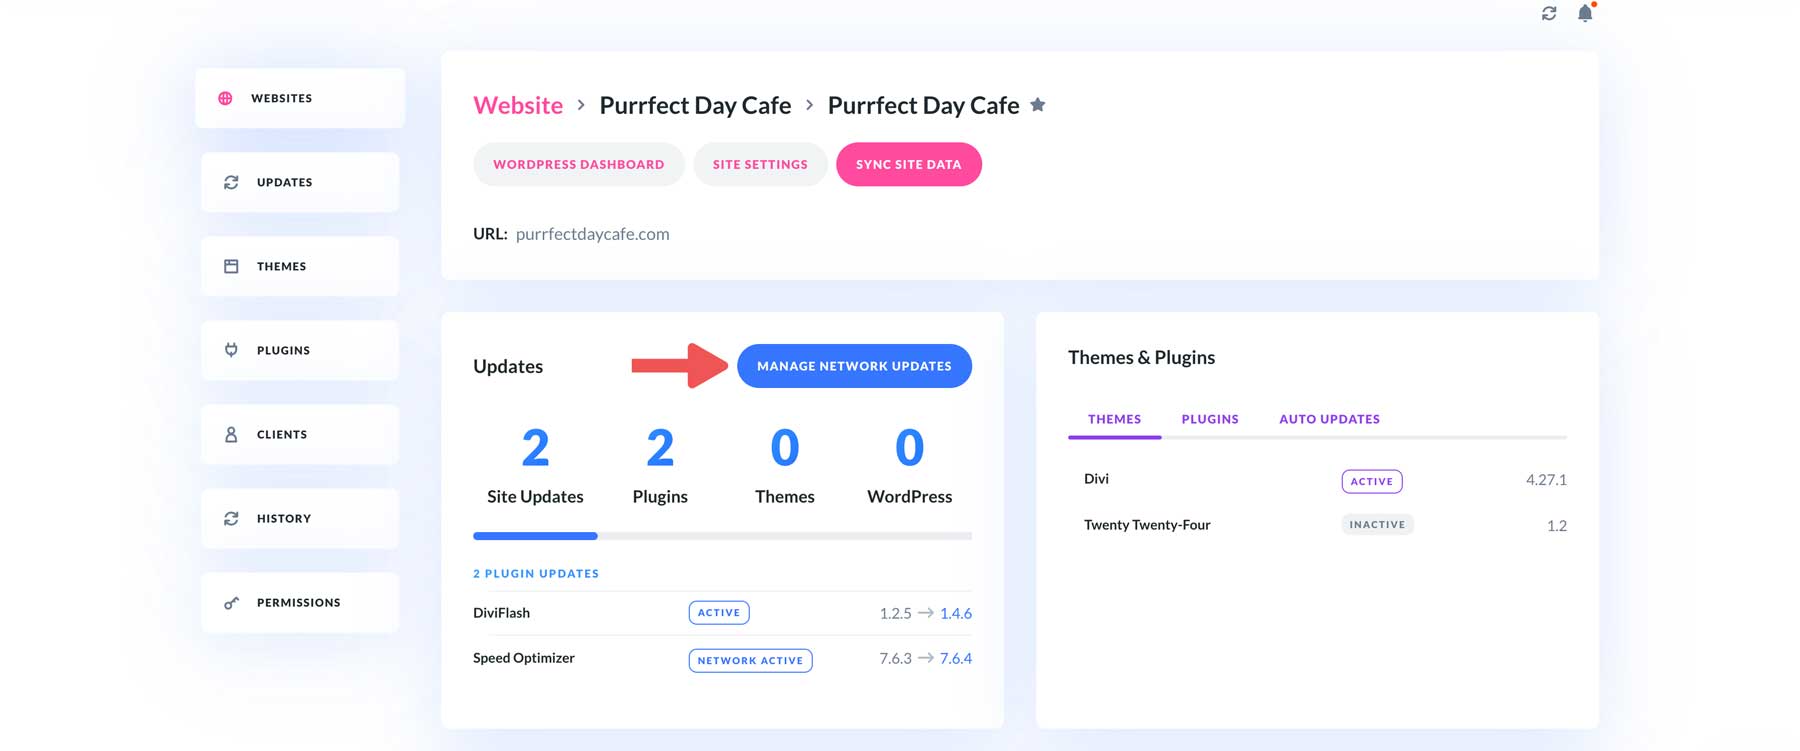Click Sync Site Data
This screenshot has width=1800, height=751.
pos(908,164)
